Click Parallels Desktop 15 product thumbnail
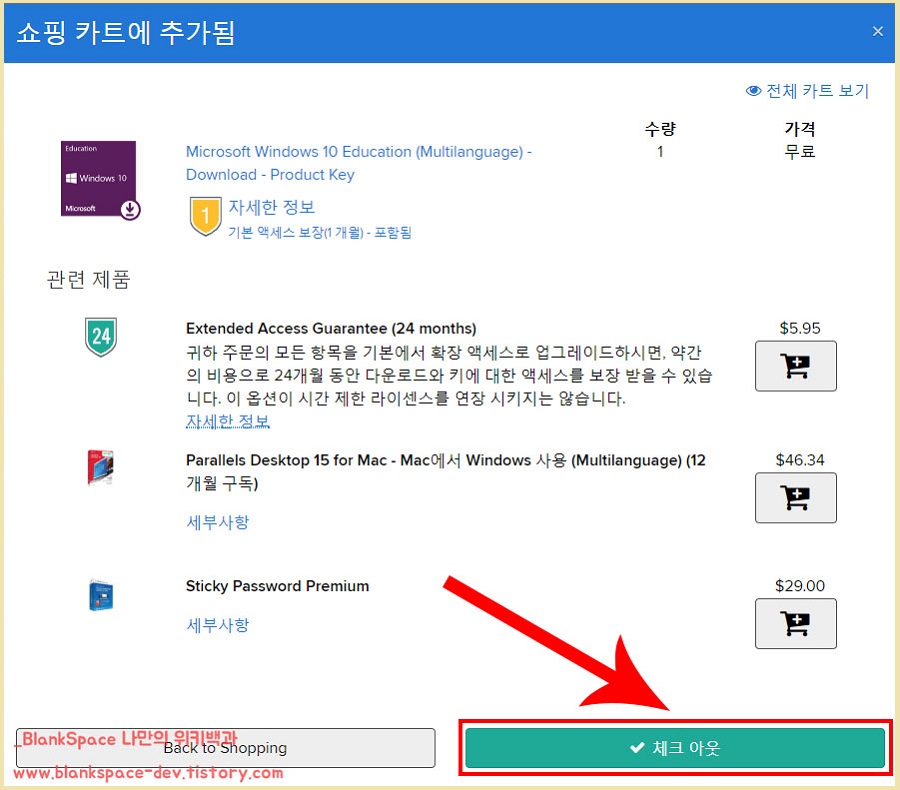This screenshot has height=790, width=900. pos(100,467)
